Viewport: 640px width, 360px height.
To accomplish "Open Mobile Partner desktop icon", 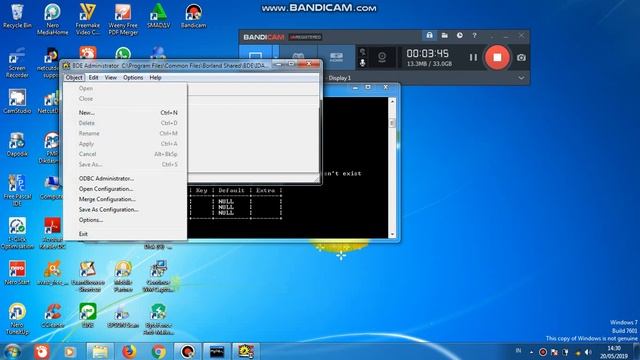I will (x=123, y=276).
